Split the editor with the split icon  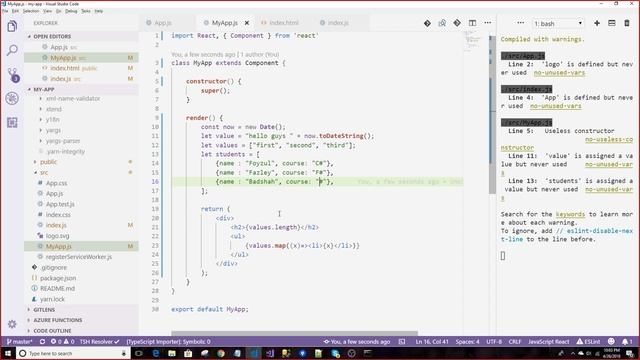point(472,23)
